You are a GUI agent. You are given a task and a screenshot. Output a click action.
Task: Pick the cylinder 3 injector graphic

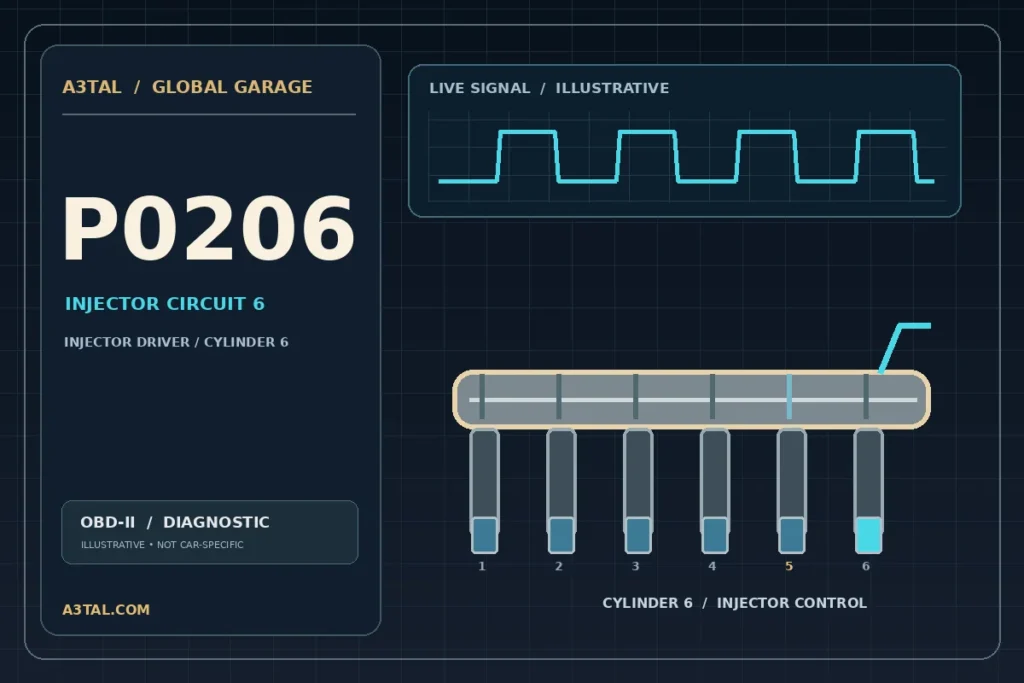[638, 491]
